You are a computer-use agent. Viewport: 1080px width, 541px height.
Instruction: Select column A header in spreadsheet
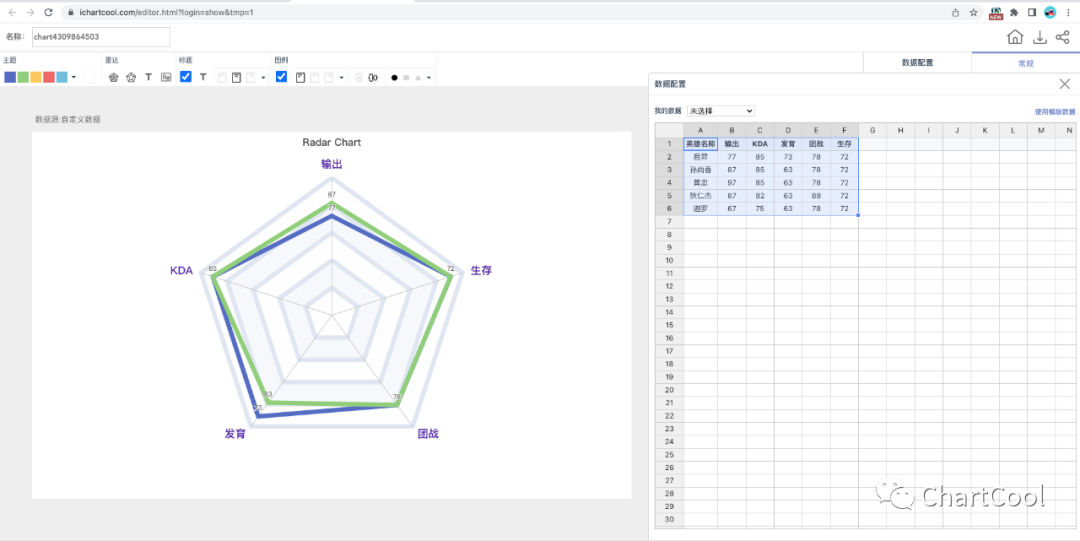pos(700,130)
